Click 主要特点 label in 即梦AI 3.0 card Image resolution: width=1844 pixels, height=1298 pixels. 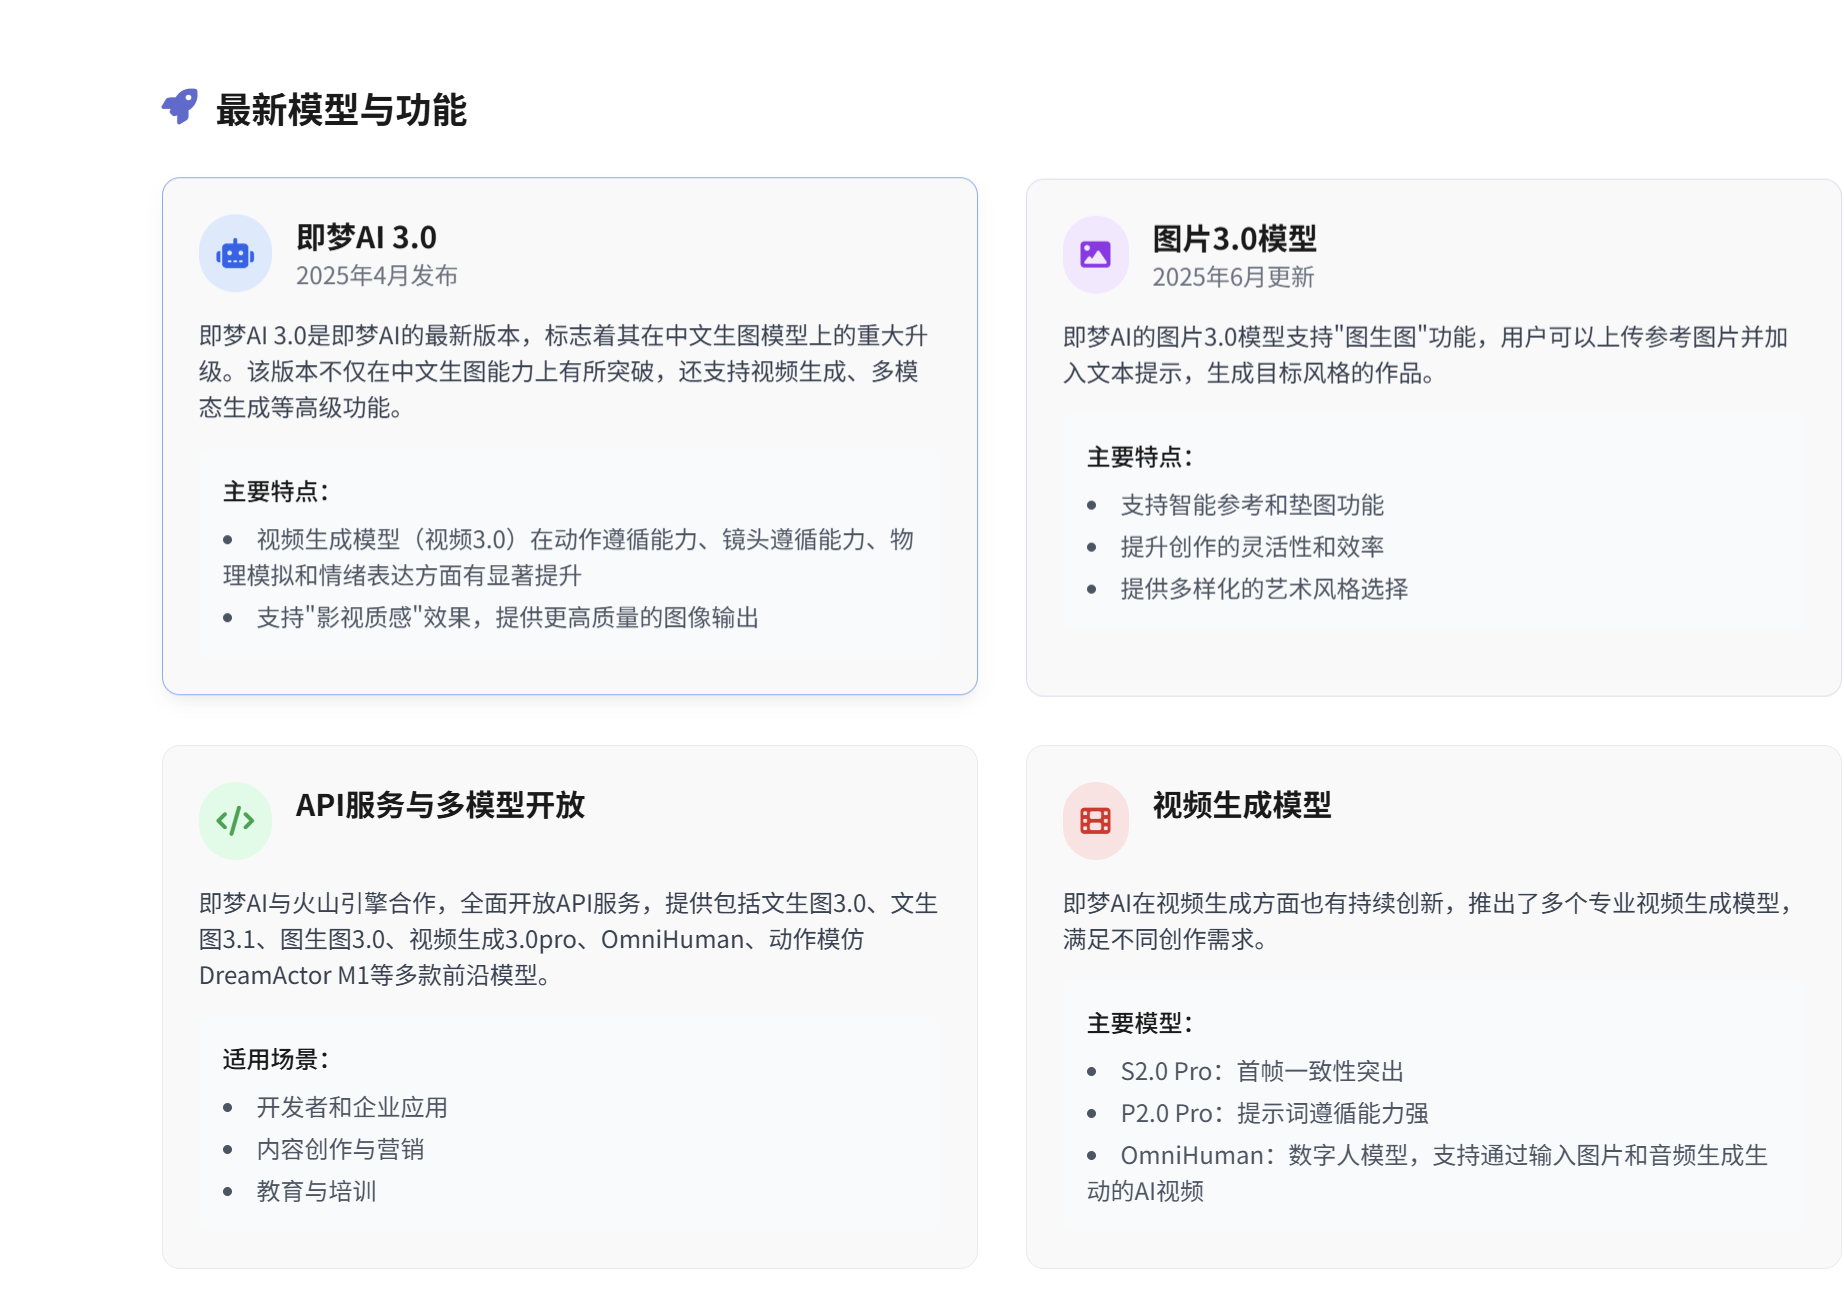276,492
